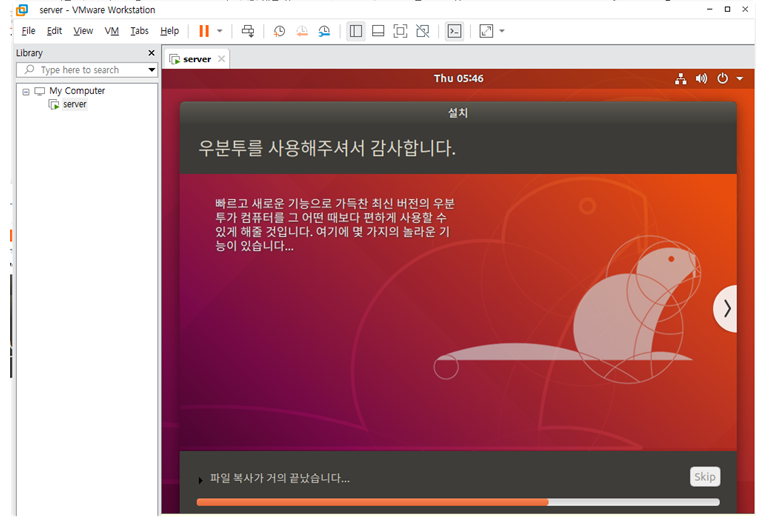Open the library search dropdown arrow

[152, 70]
